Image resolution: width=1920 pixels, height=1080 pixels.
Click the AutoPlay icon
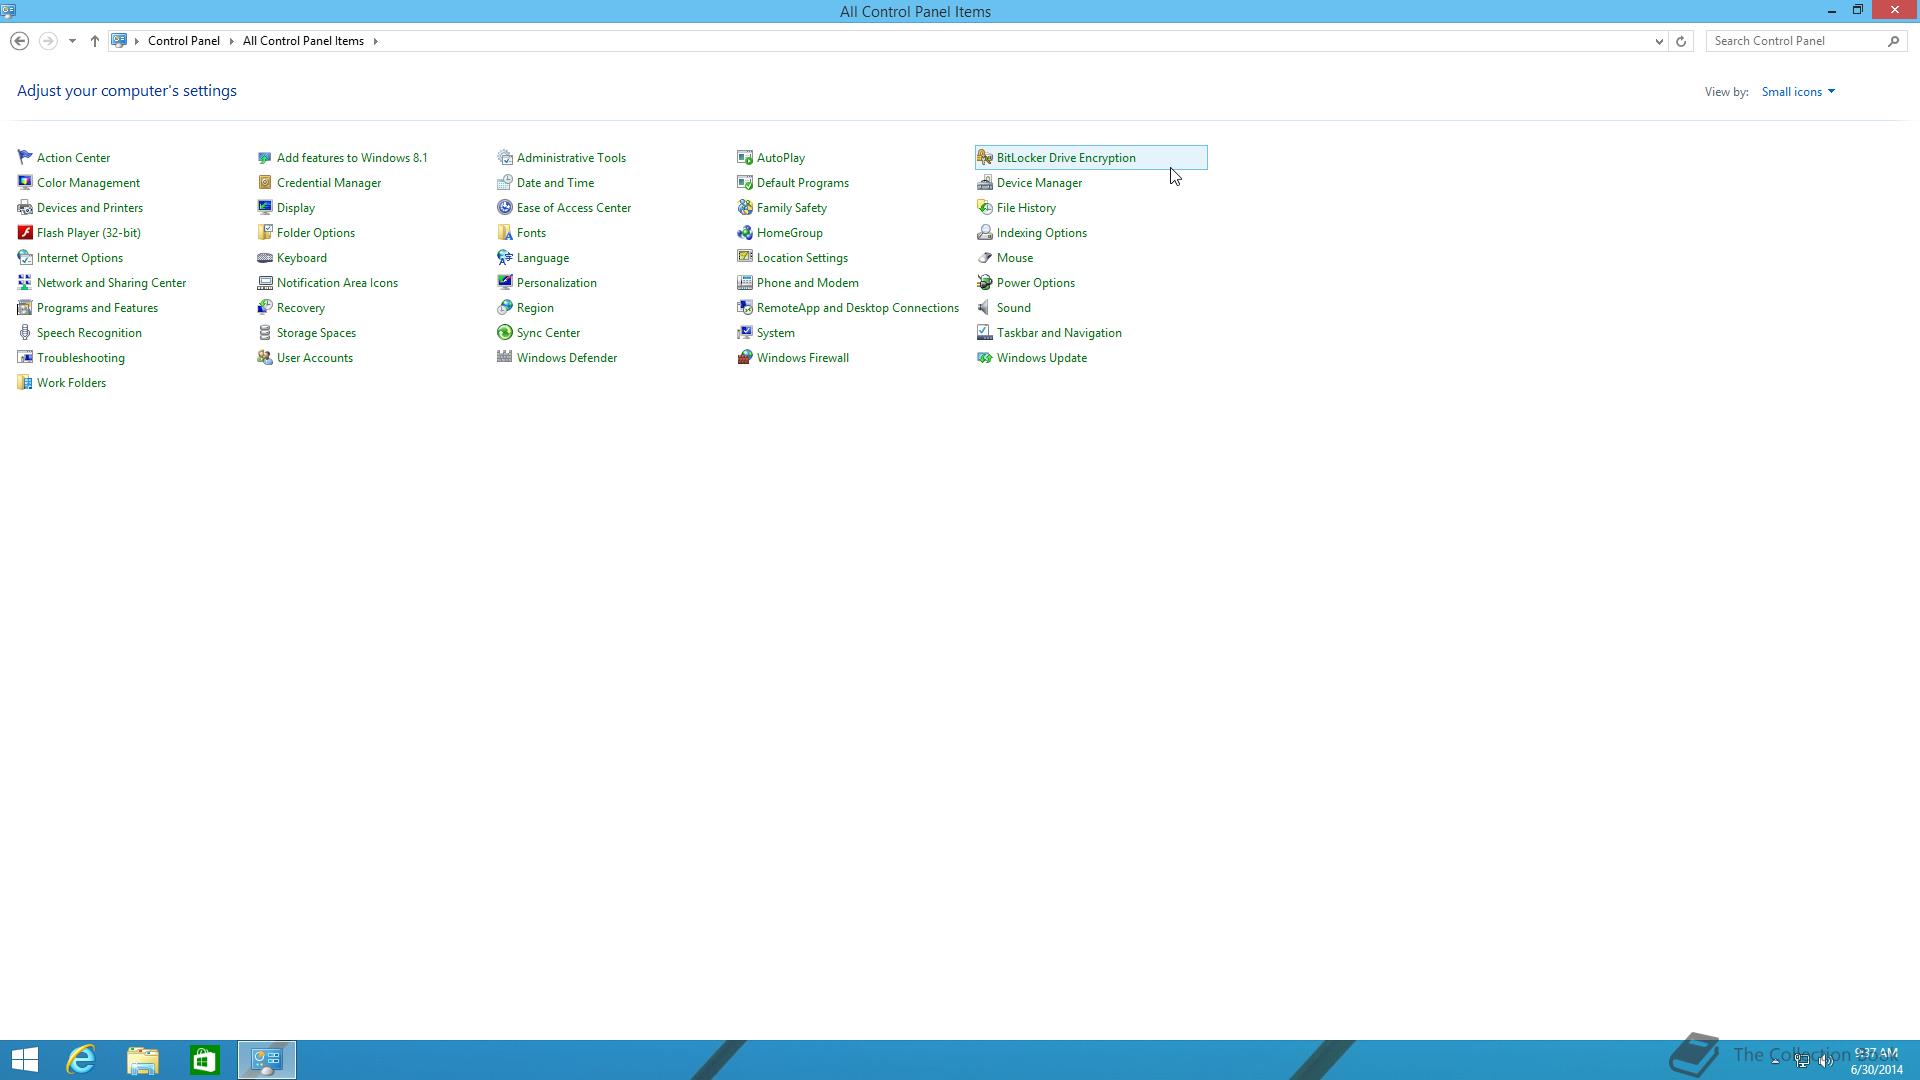tap(745, 157)
